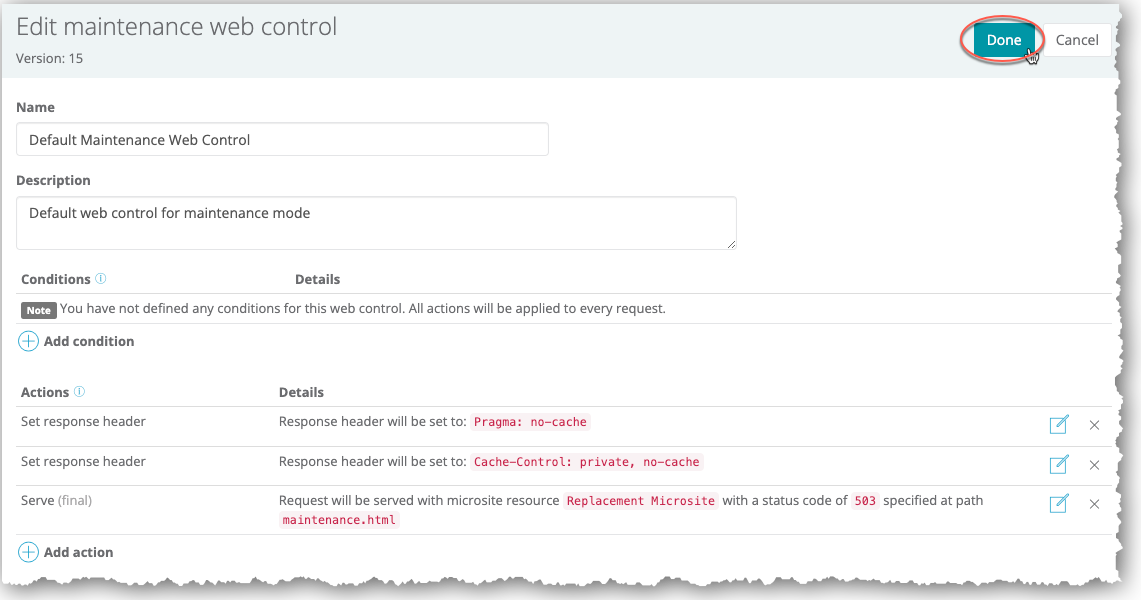Delete the Pragma no-cache header action
The image size is (1141, 600).
(1094, 425)
